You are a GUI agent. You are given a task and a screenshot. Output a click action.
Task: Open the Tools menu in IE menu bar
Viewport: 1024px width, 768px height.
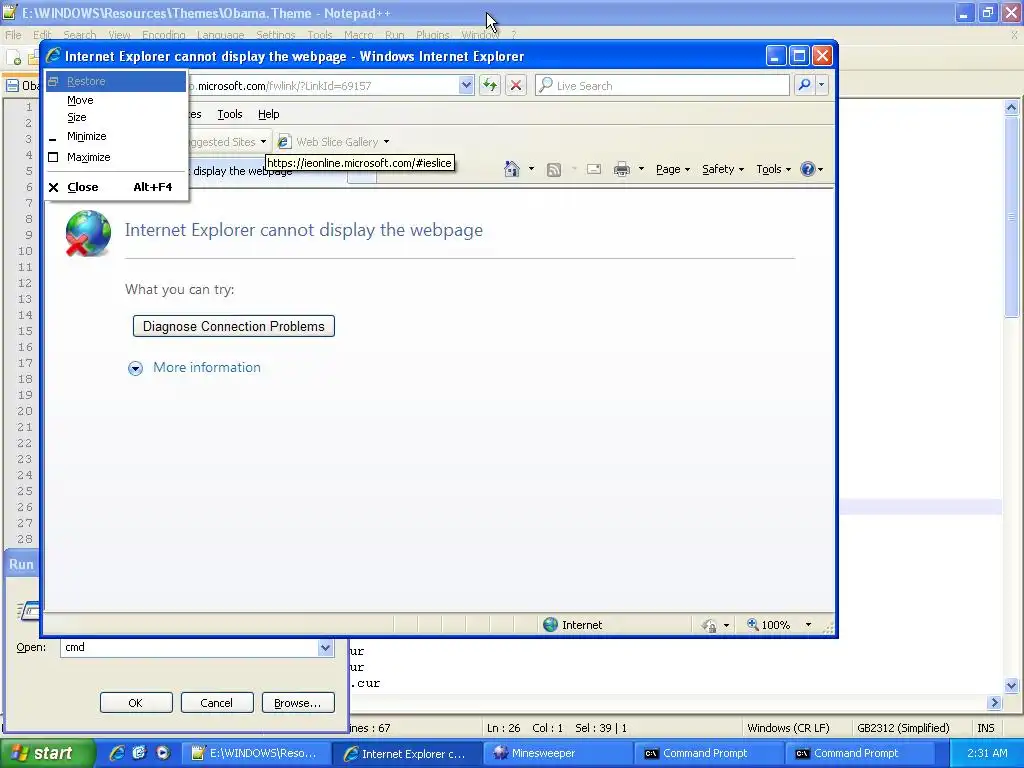pyautogui.click(x=230, y=114)
